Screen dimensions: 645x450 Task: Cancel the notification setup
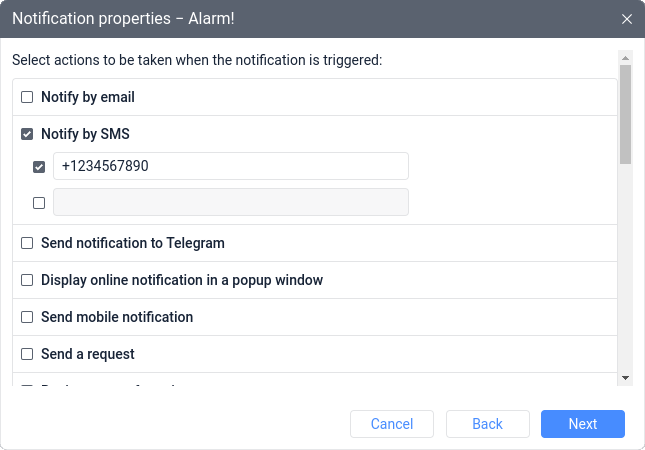(392, 424)
